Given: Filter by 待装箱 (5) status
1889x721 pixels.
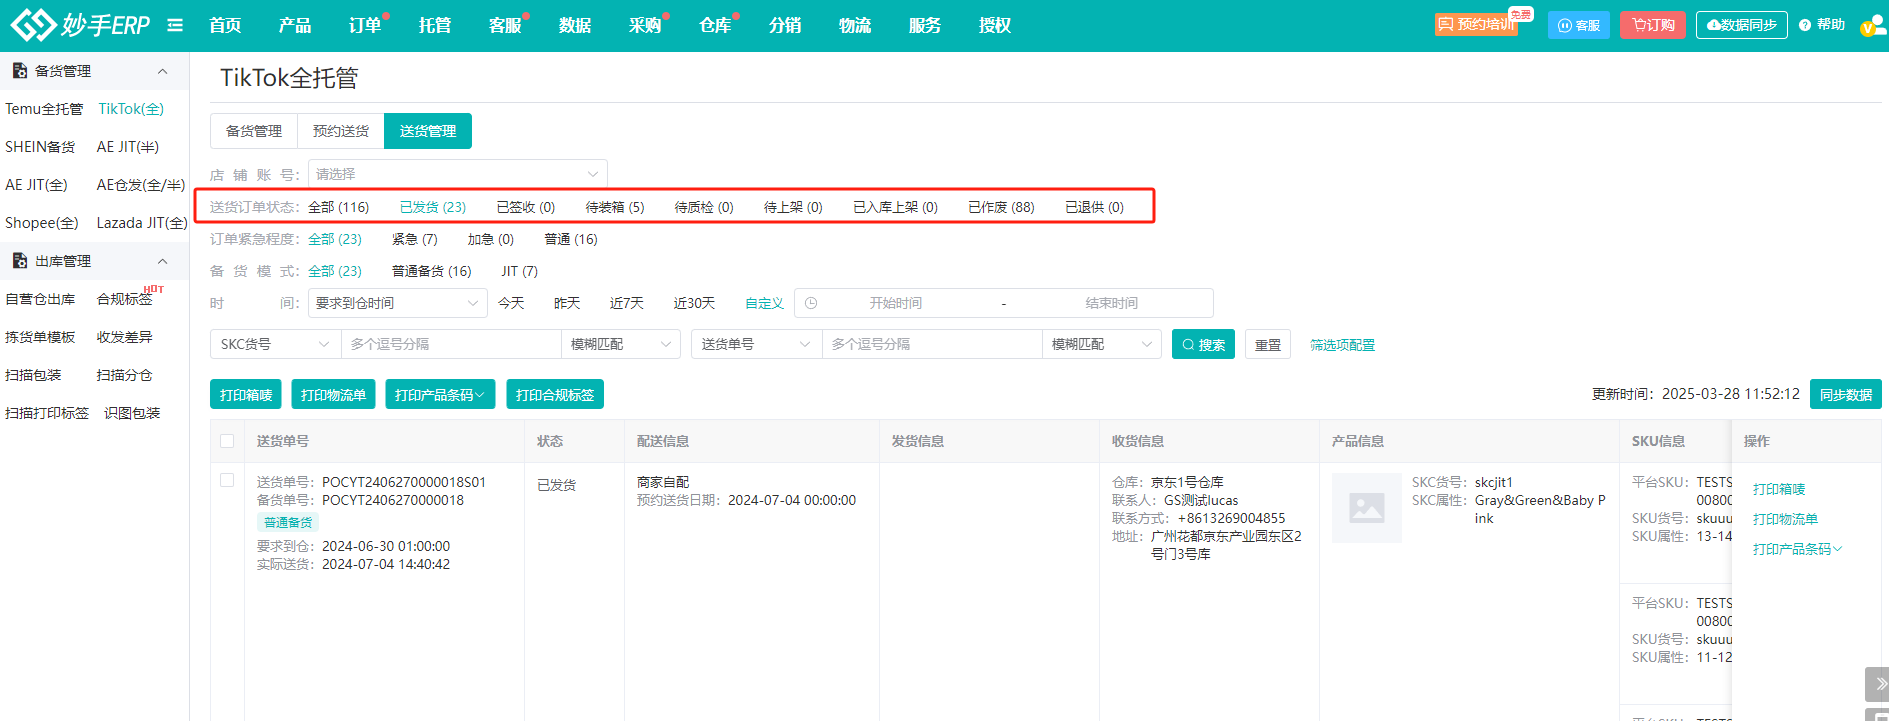Looking at the screenshot, I should point(615,207).
